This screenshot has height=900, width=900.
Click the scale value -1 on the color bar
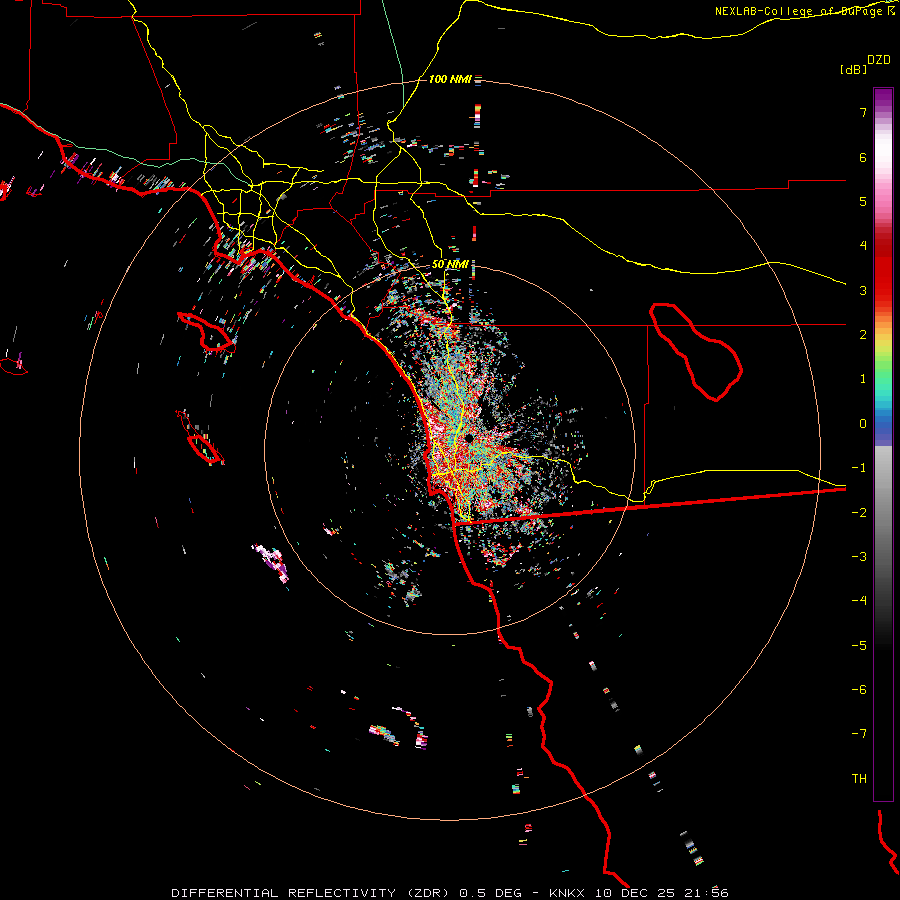[x=859, y=468]
